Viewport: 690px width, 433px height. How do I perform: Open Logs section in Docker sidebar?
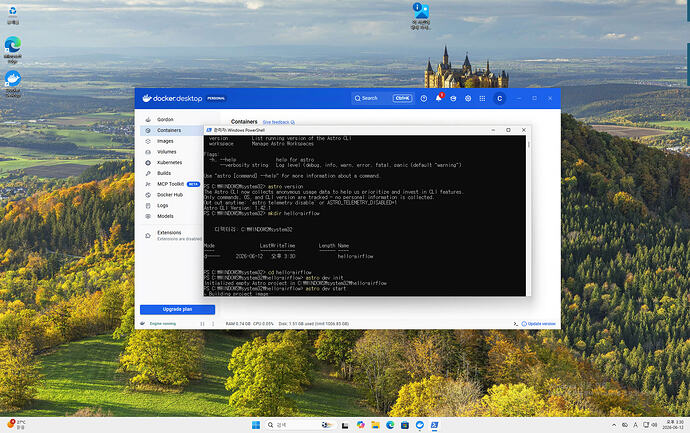point(163,205)
